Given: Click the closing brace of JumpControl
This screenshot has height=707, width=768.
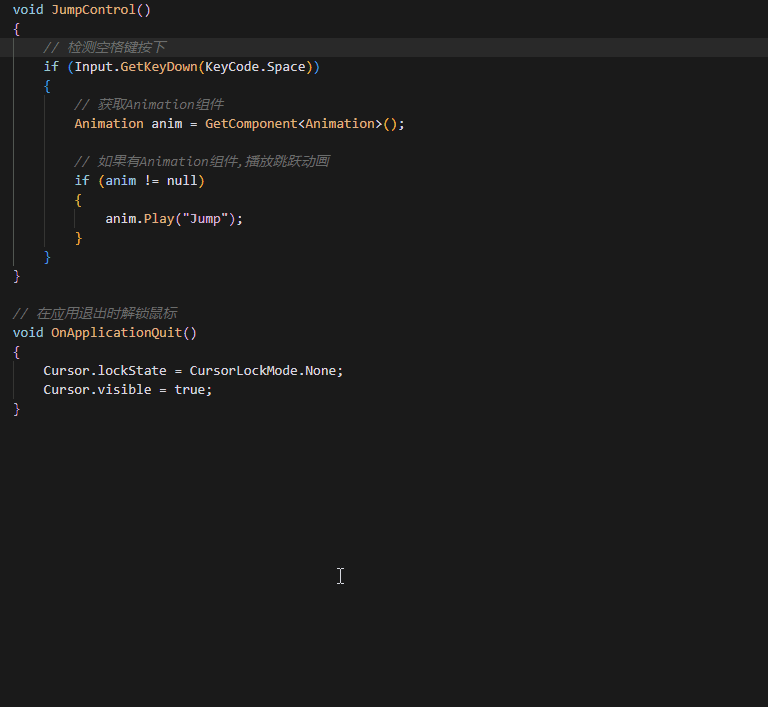Looking at the screenshot, I should [x=17, y=276].
